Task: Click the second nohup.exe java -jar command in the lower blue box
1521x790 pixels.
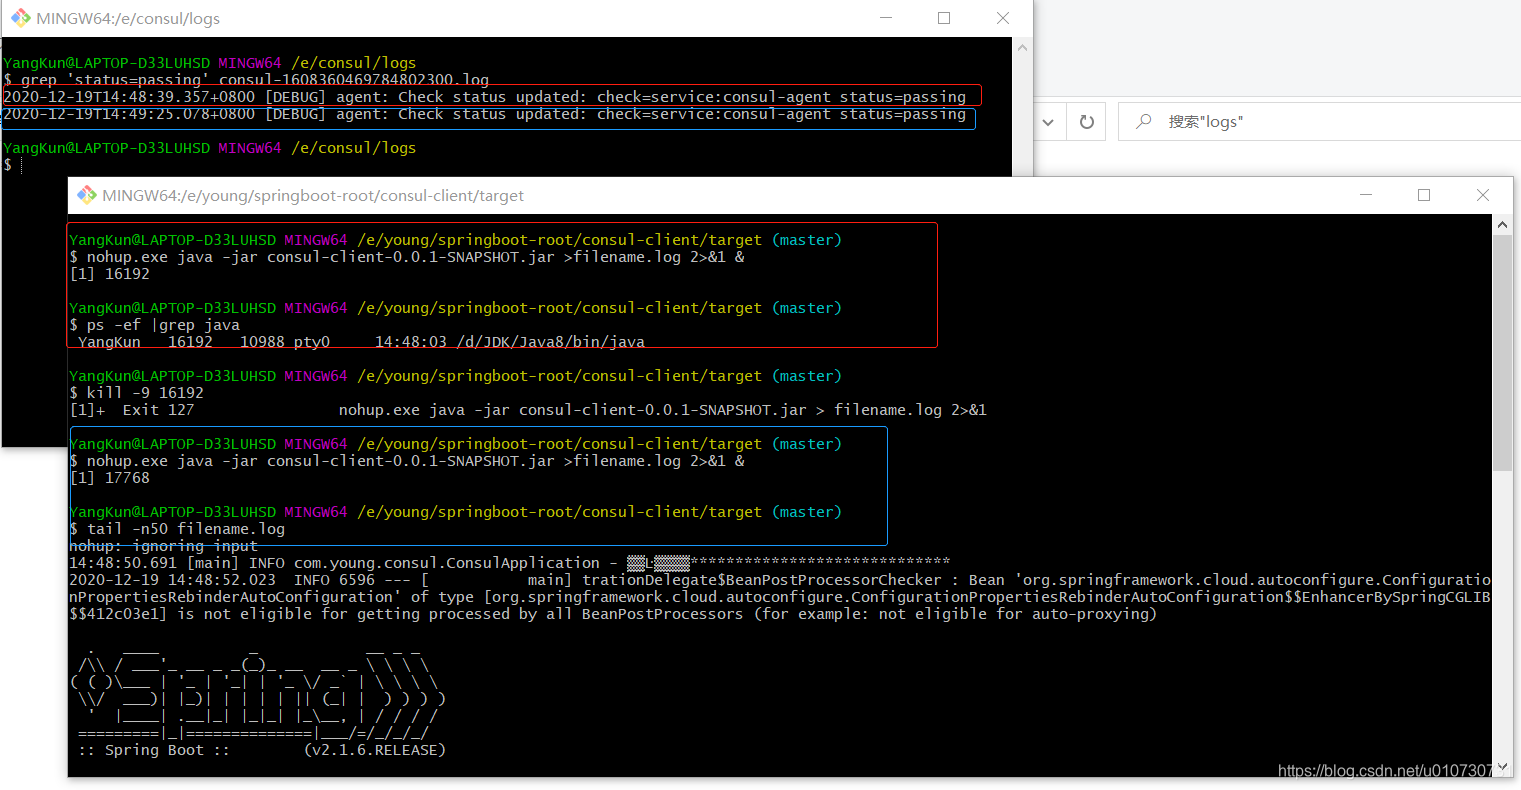Action: [x=407, y=461]
